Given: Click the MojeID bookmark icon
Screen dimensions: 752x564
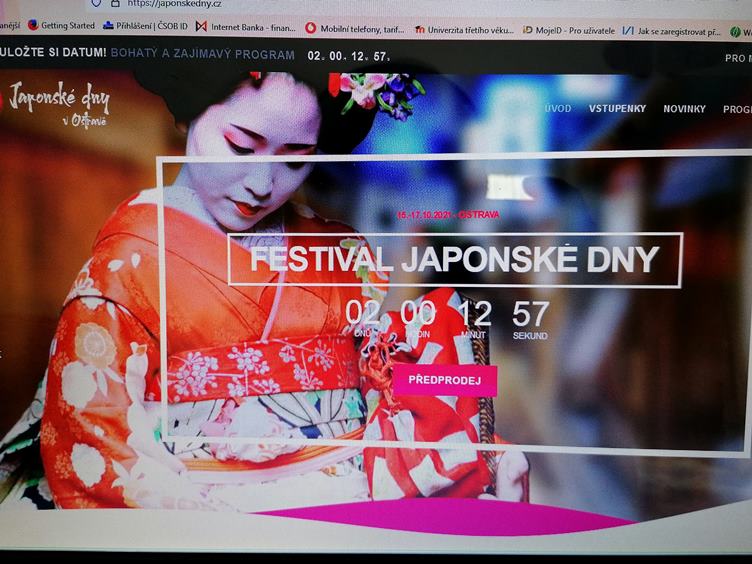Looking at the screenshot, I should coord(528,30).
